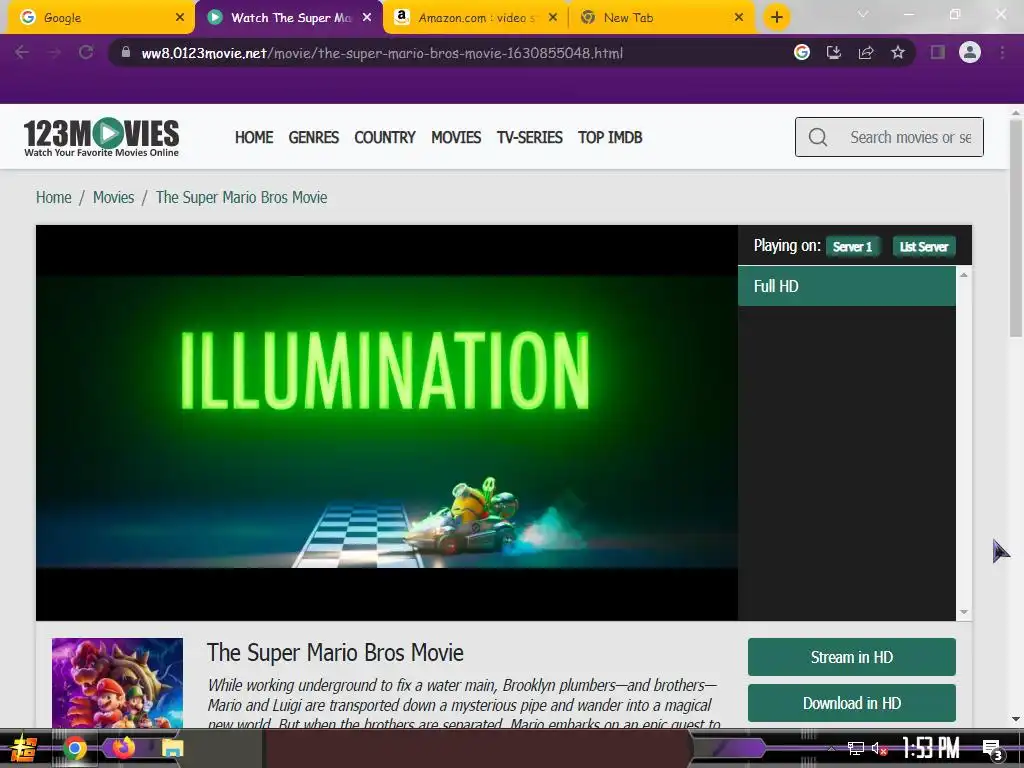Click the Super Mario Bros movie poster thumbnail
This screenshot has width=1024, height=768.
click(x=118, y=683)
